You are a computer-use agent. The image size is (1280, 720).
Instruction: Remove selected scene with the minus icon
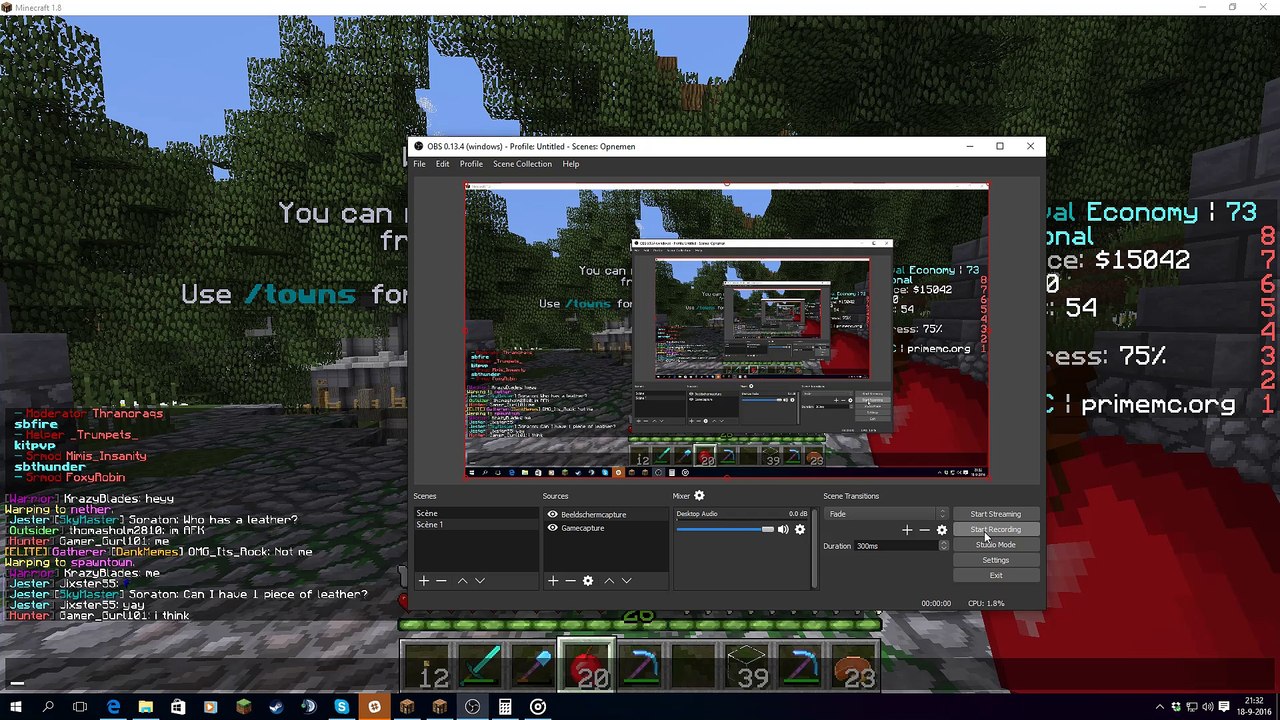pos(441,580)
